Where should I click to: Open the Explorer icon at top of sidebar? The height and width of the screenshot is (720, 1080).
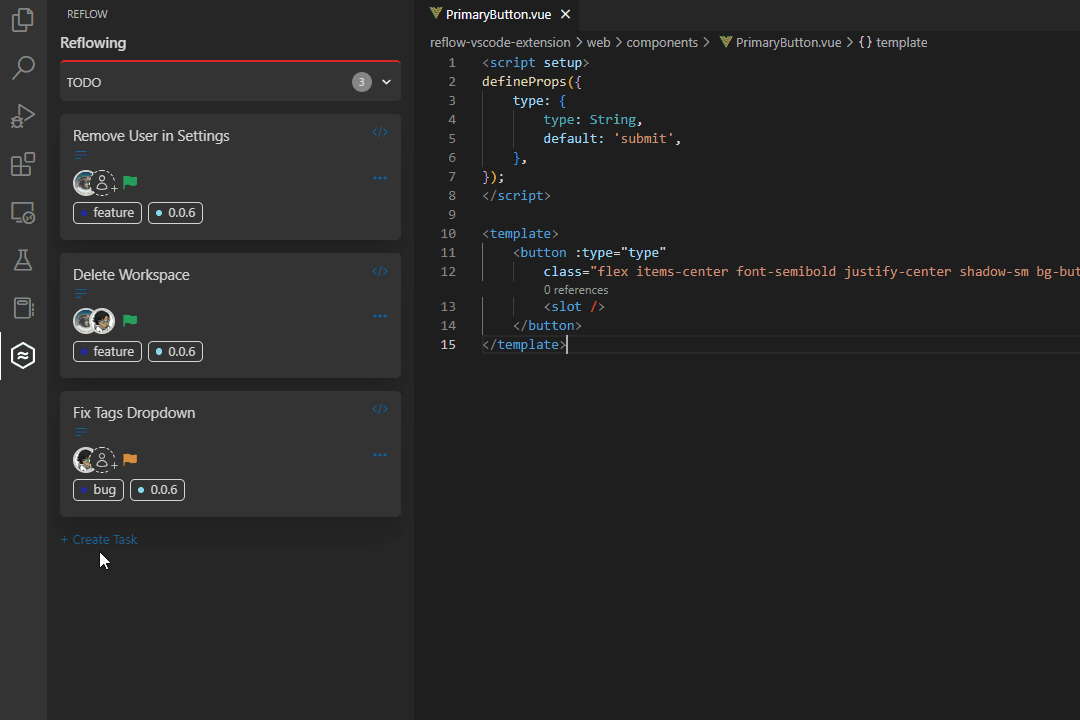[x=22, y=21]
